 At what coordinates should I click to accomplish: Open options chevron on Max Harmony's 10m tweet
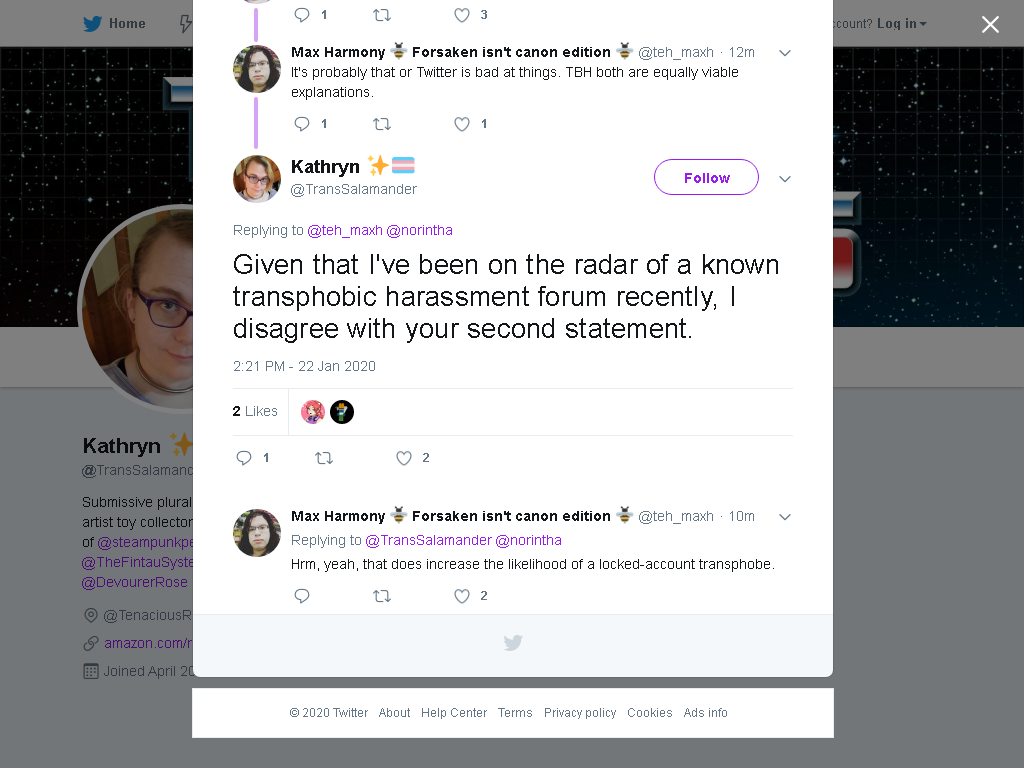pos(785,517)
